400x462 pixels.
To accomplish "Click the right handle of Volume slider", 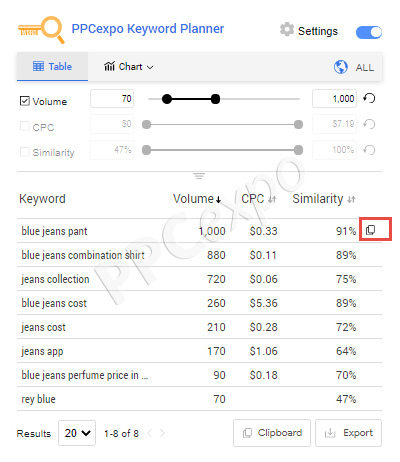I will coord(216,99).
